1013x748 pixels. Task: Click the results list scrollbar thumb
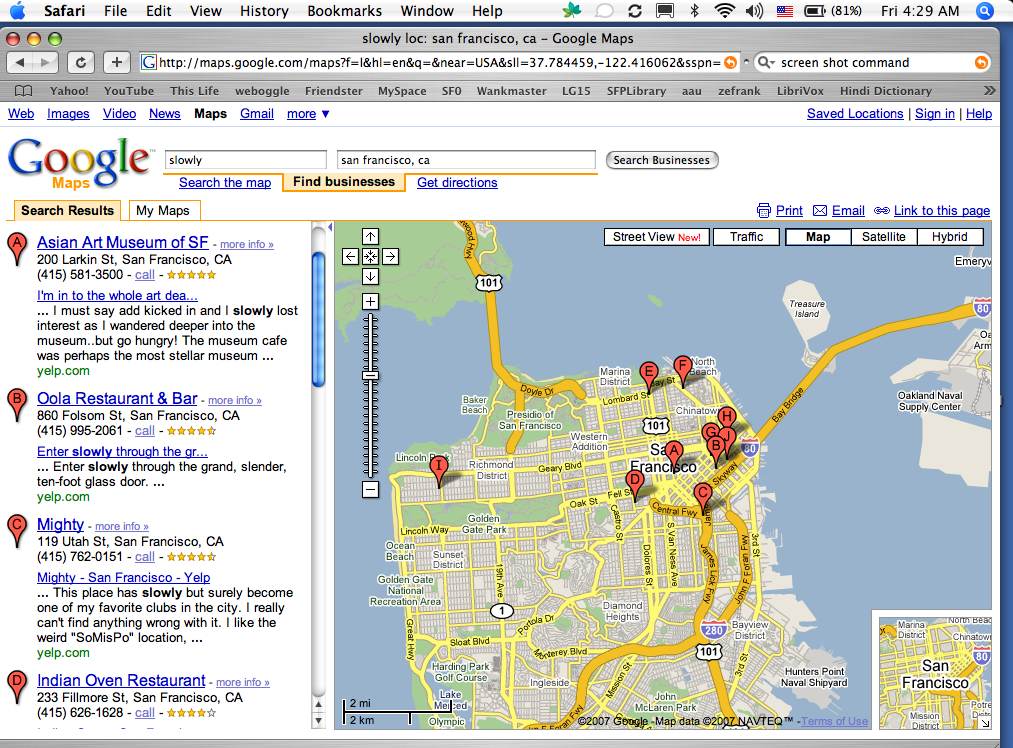tap(319, 319)
